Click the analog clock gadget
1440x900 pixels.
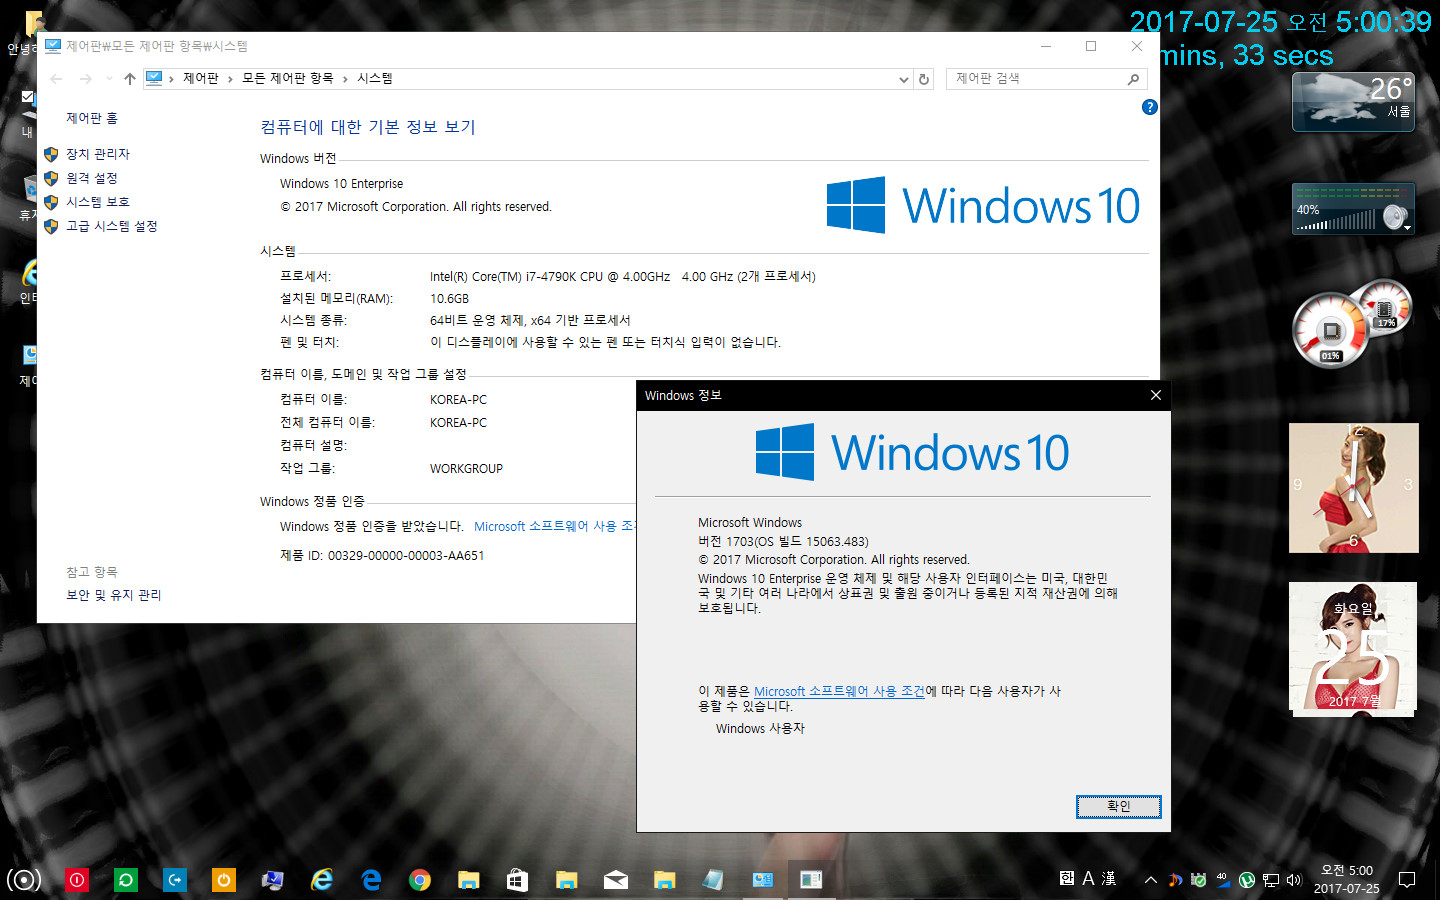1353,488
